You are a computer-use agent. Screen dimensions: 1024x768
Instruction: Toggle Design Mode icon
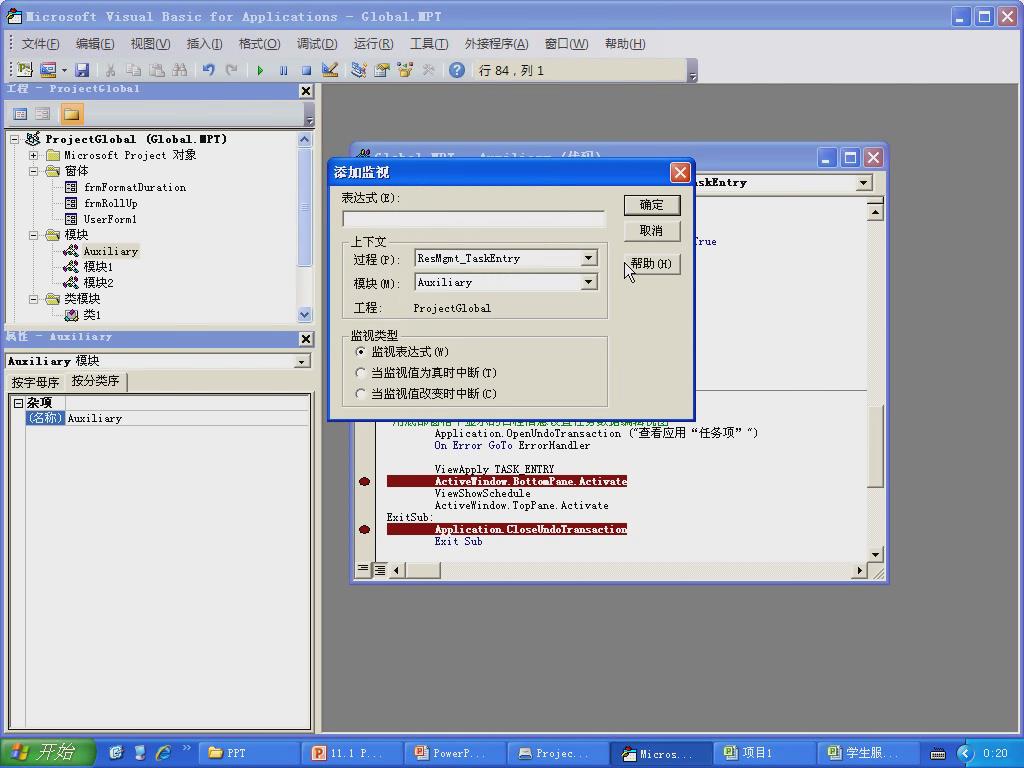click(x=330, y=70)
